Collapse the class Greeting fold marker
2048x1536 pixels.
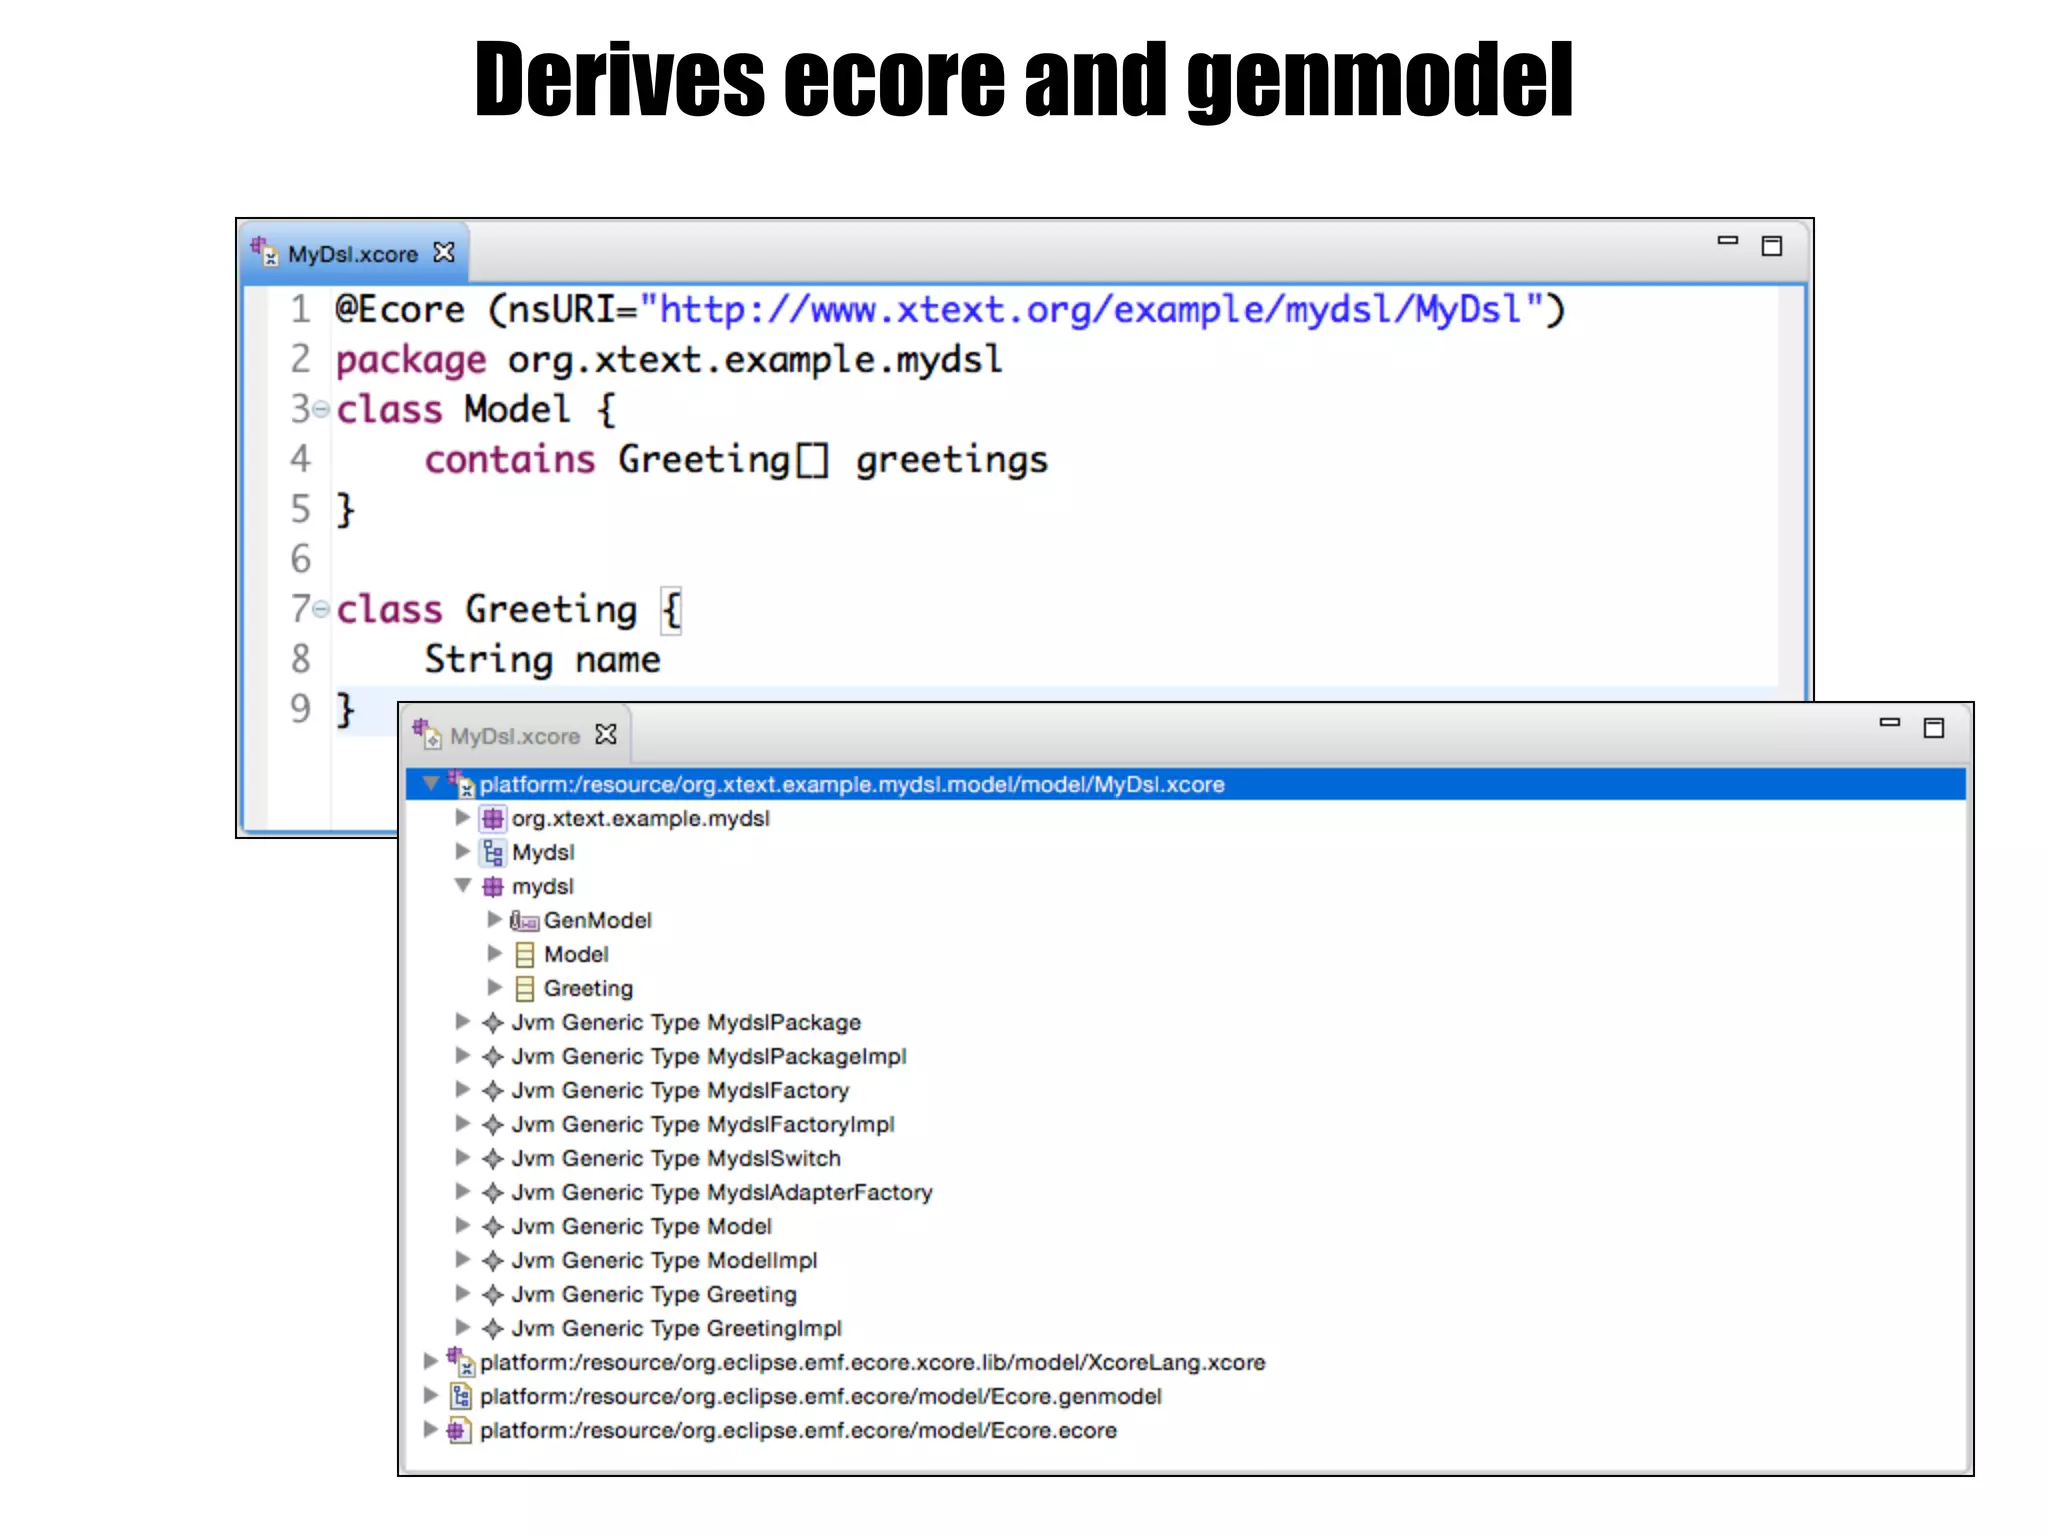point(320,608)
